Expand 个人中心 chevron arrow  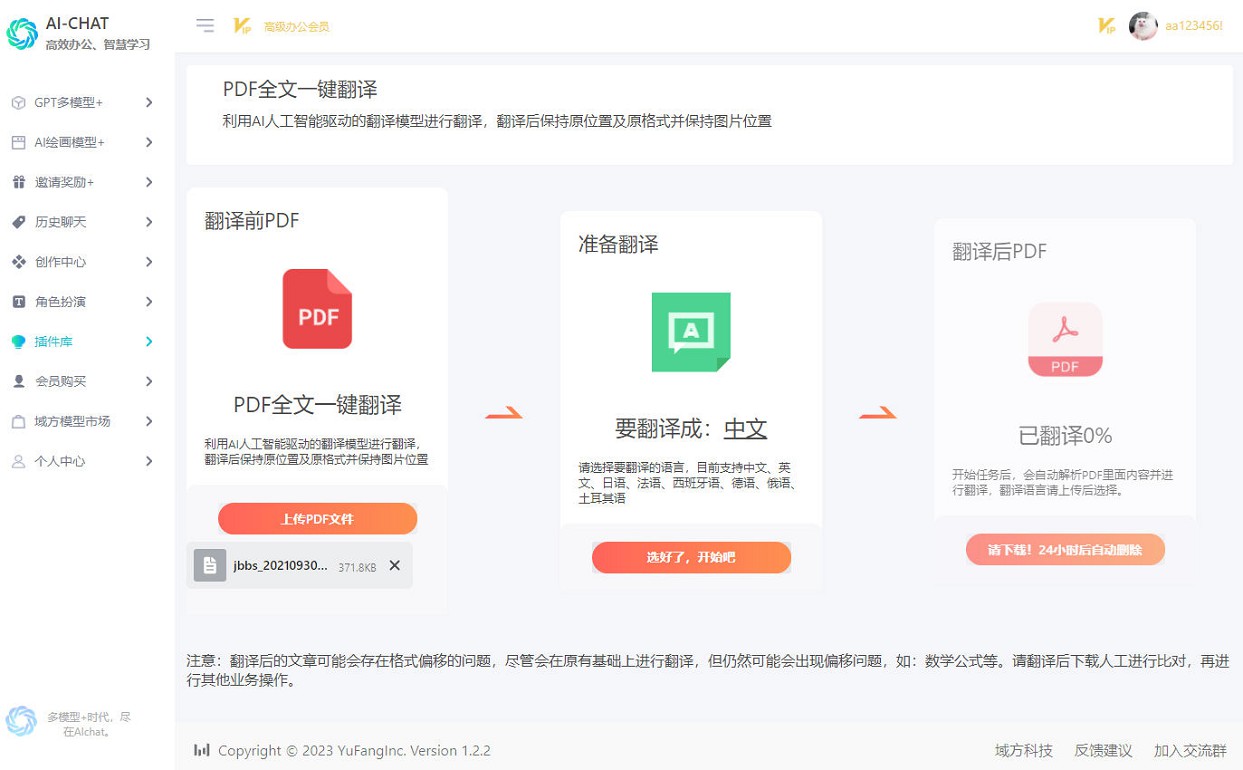149,461
